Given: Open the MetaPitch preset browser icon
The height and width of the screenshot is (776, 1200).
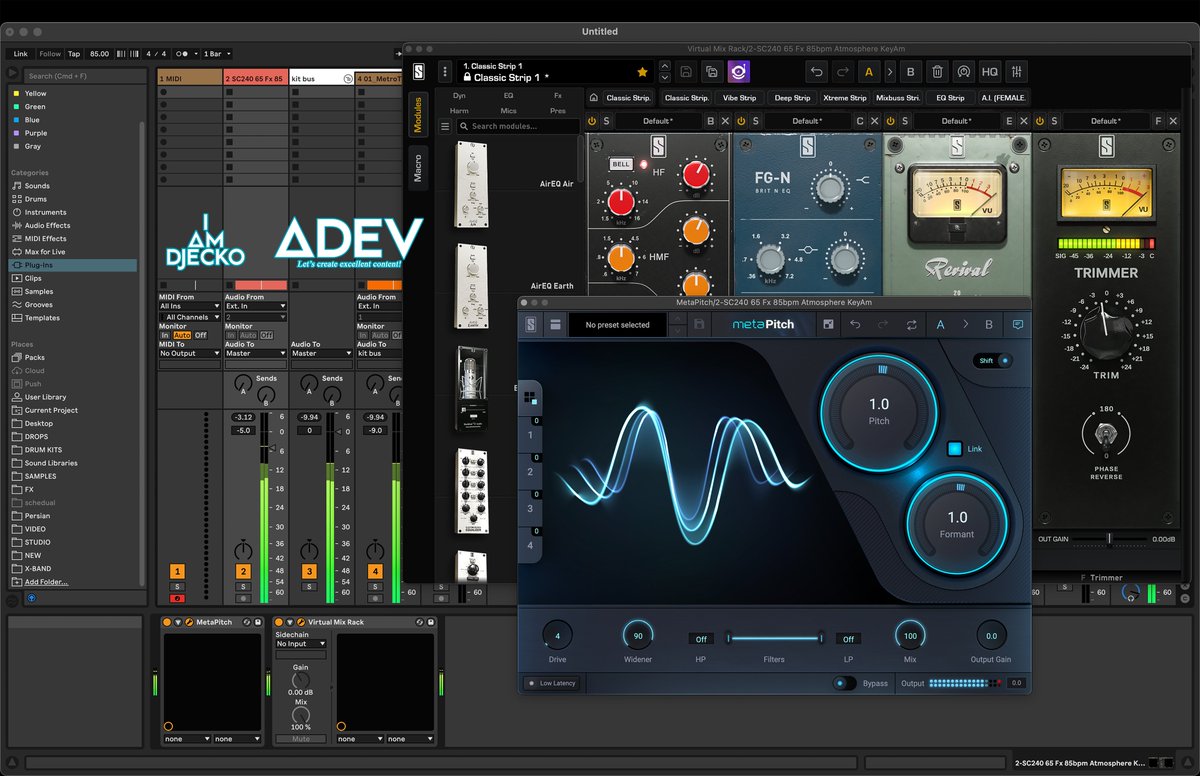Looking at the screenshot, I should [x=555, y=324].
